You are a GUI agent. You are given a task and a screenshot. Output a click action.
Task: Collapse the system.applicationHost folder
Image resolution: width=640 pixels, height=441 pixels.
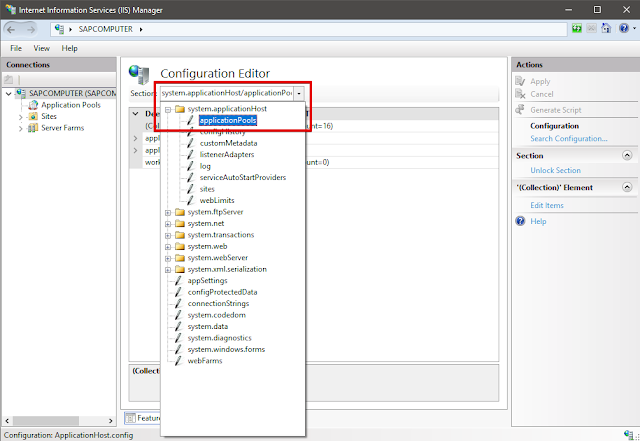click(168, 109)
